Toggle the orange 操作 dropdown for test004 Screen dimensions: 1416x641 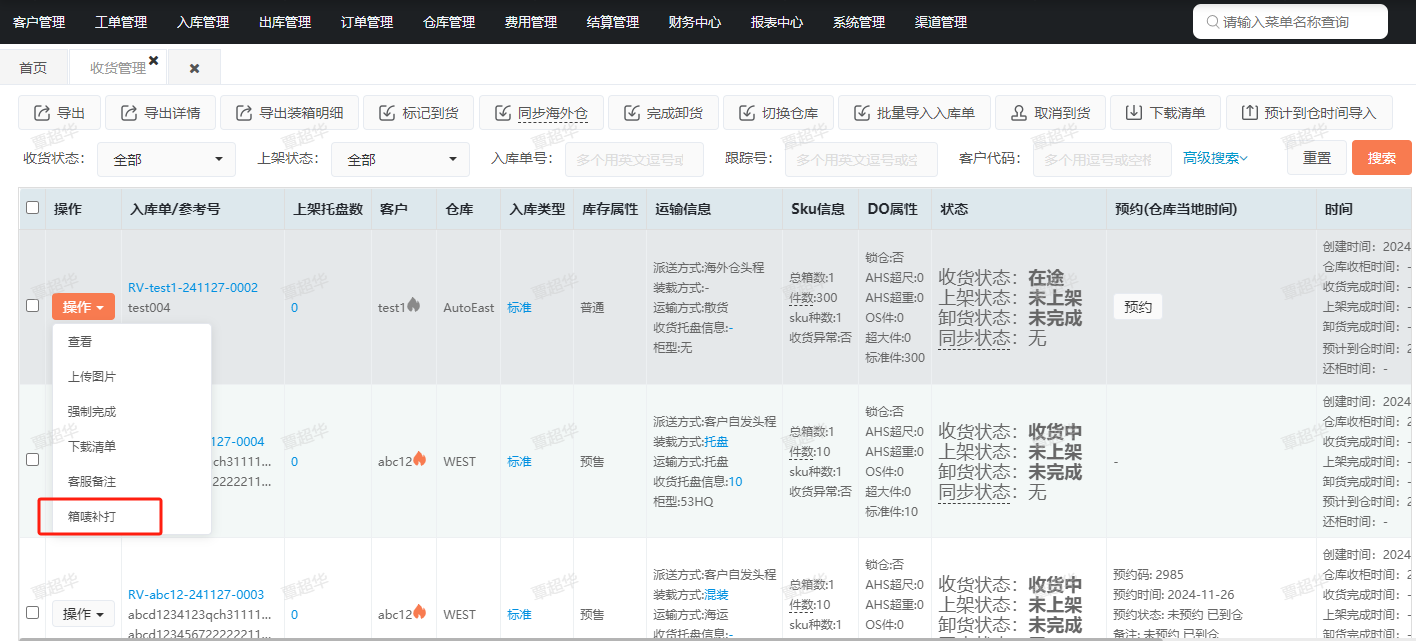[83, 307]
